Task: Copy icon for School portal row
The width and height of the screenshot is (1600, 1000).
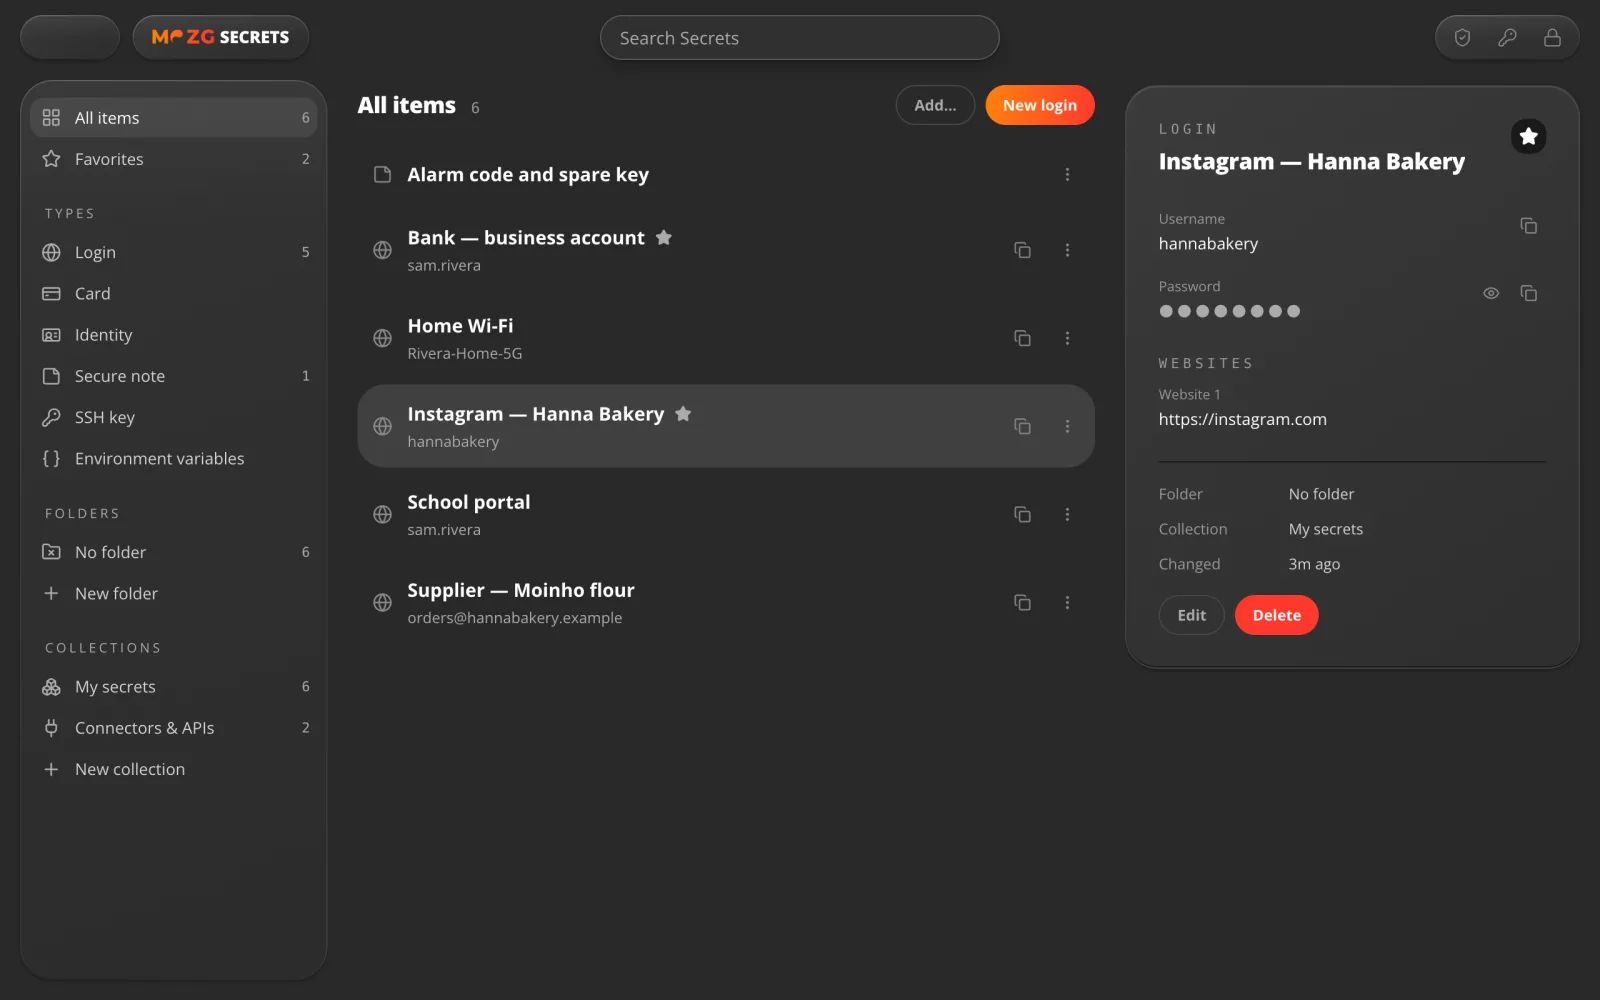Action: pos(1022,514)
